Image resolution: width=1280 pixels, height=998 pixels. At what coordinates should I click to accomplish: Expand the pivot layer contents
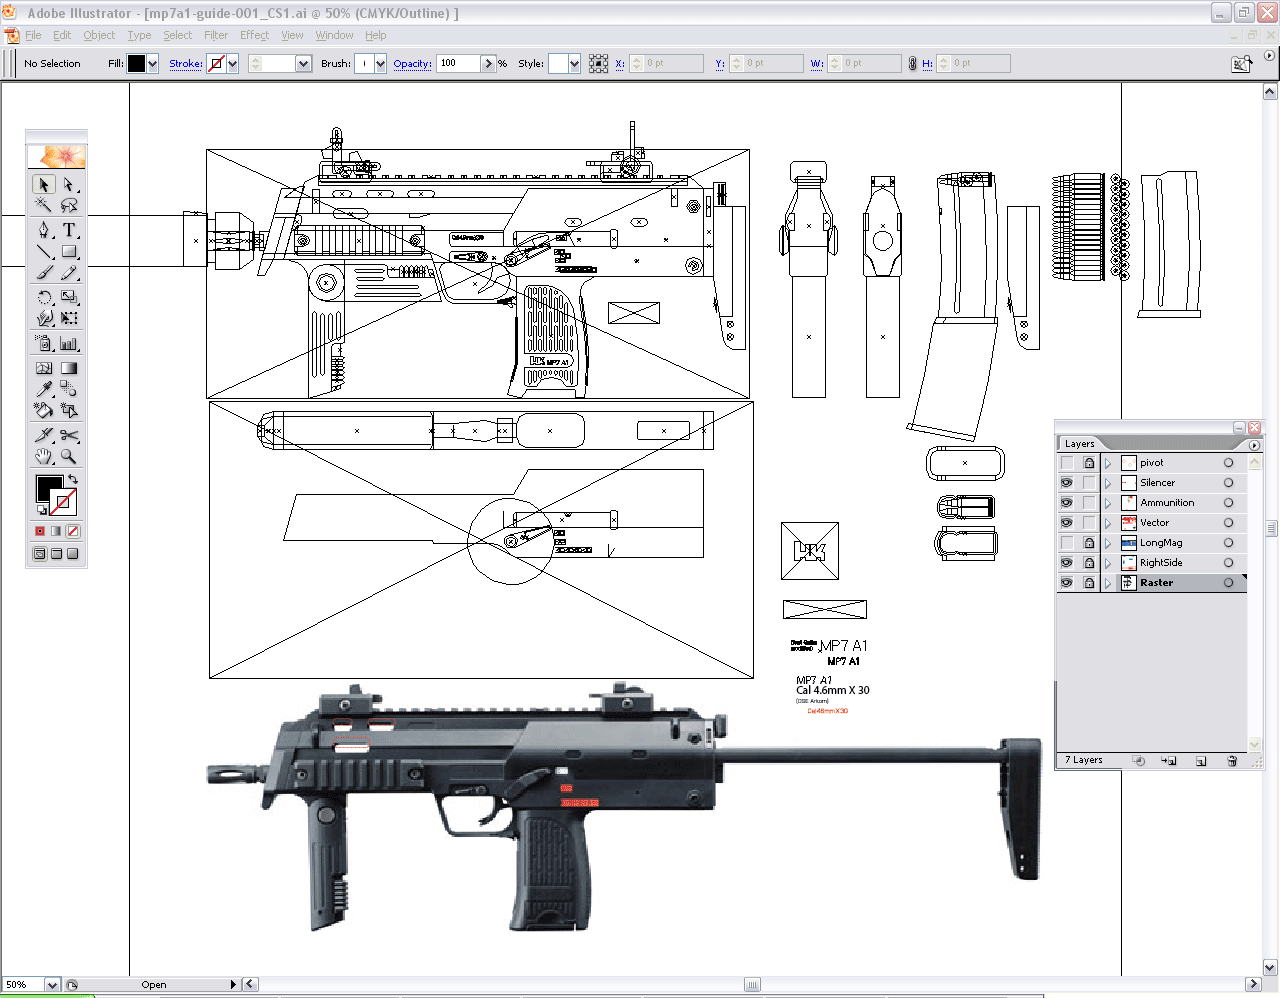click(1108, 463)
